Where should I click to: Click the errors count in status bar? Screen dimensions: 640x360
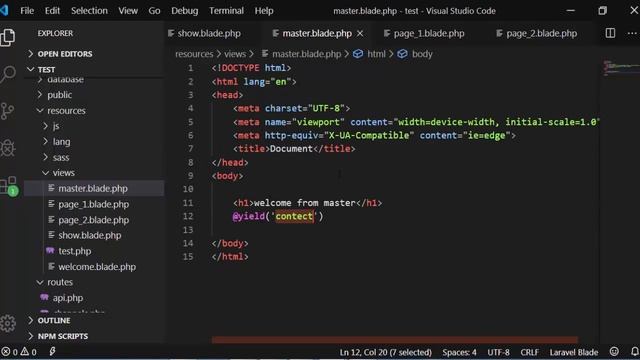pyautogui.click(x=10, y=352)
